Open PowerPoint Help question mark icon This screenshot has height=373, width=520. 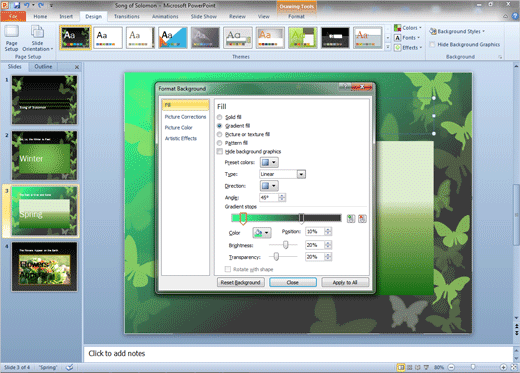click(515, 16)
